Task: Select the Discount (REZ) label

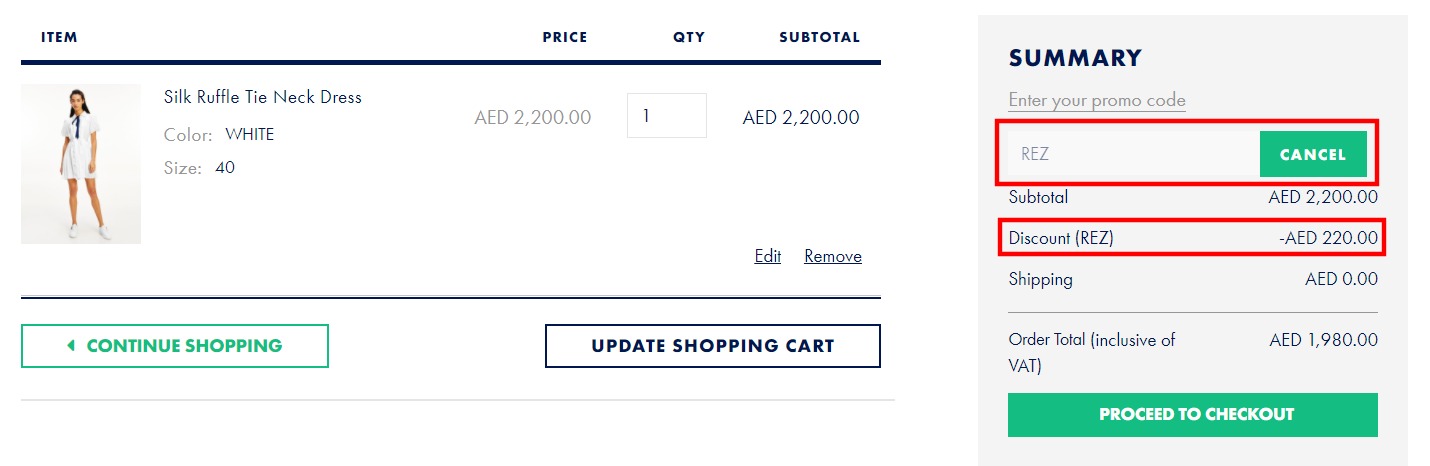Action: click(1061, 238)
